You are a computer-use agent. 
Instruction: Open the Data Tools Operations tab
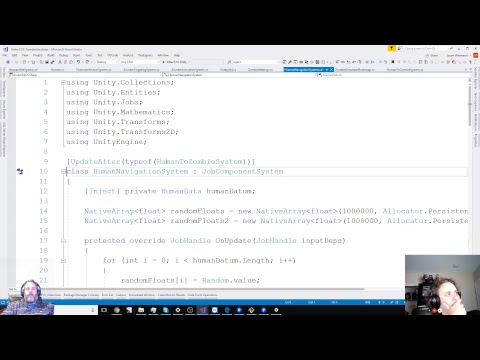pos(202,295)
